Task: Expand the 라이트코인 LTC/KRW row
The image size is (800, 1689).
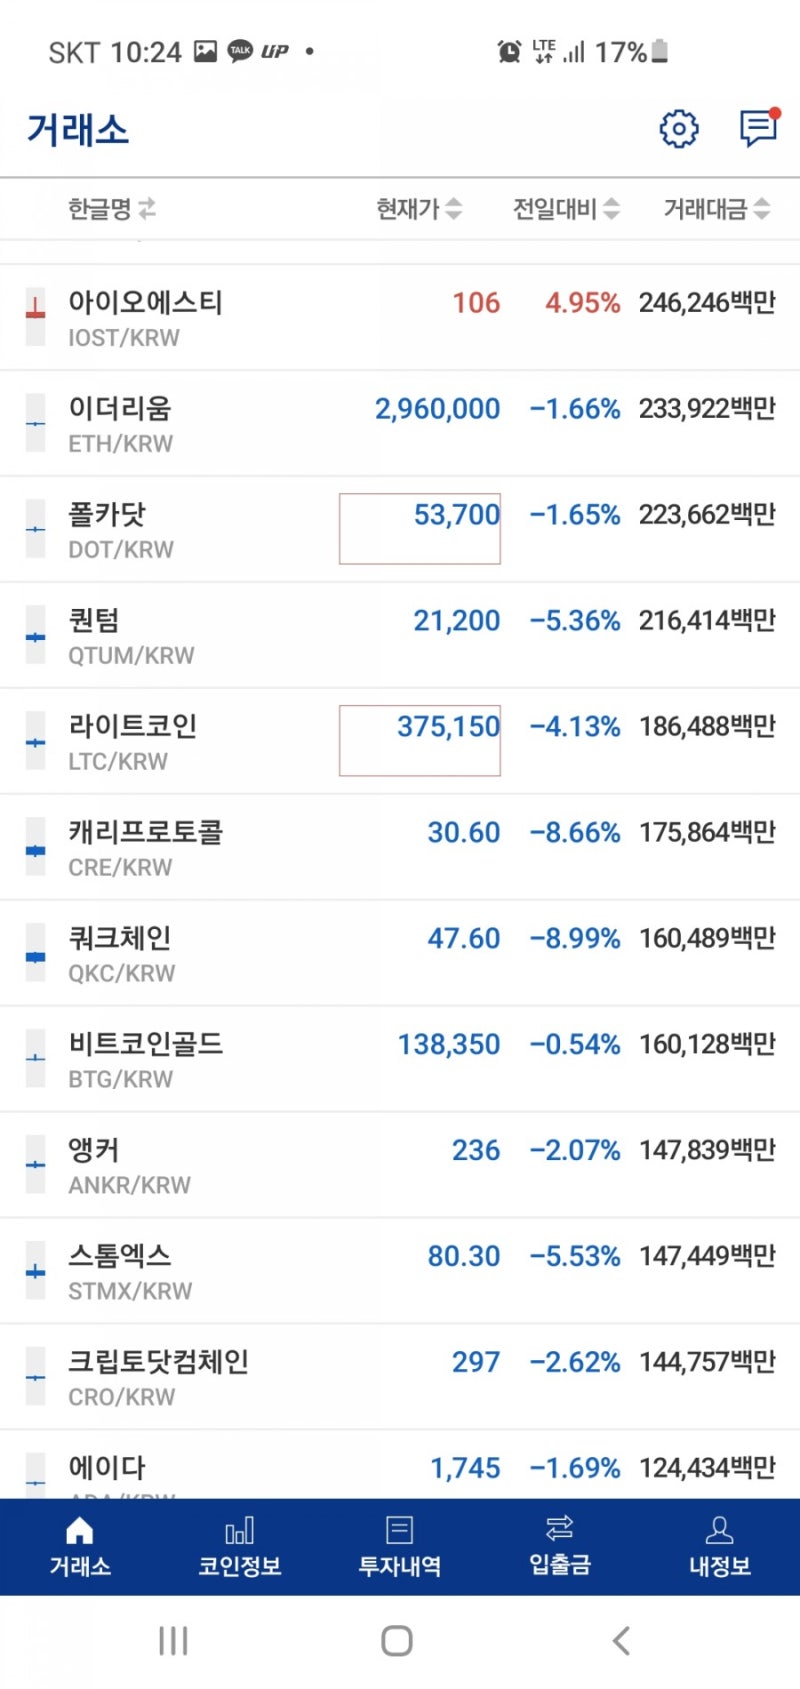Action: point(400,740)
